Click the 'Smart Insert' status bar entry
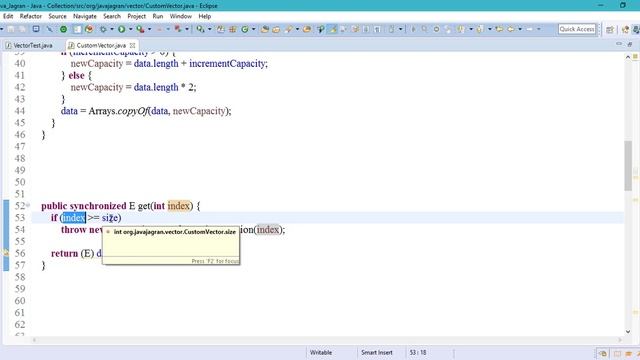Viewport: 640px width, 360px height. (377, 352)
